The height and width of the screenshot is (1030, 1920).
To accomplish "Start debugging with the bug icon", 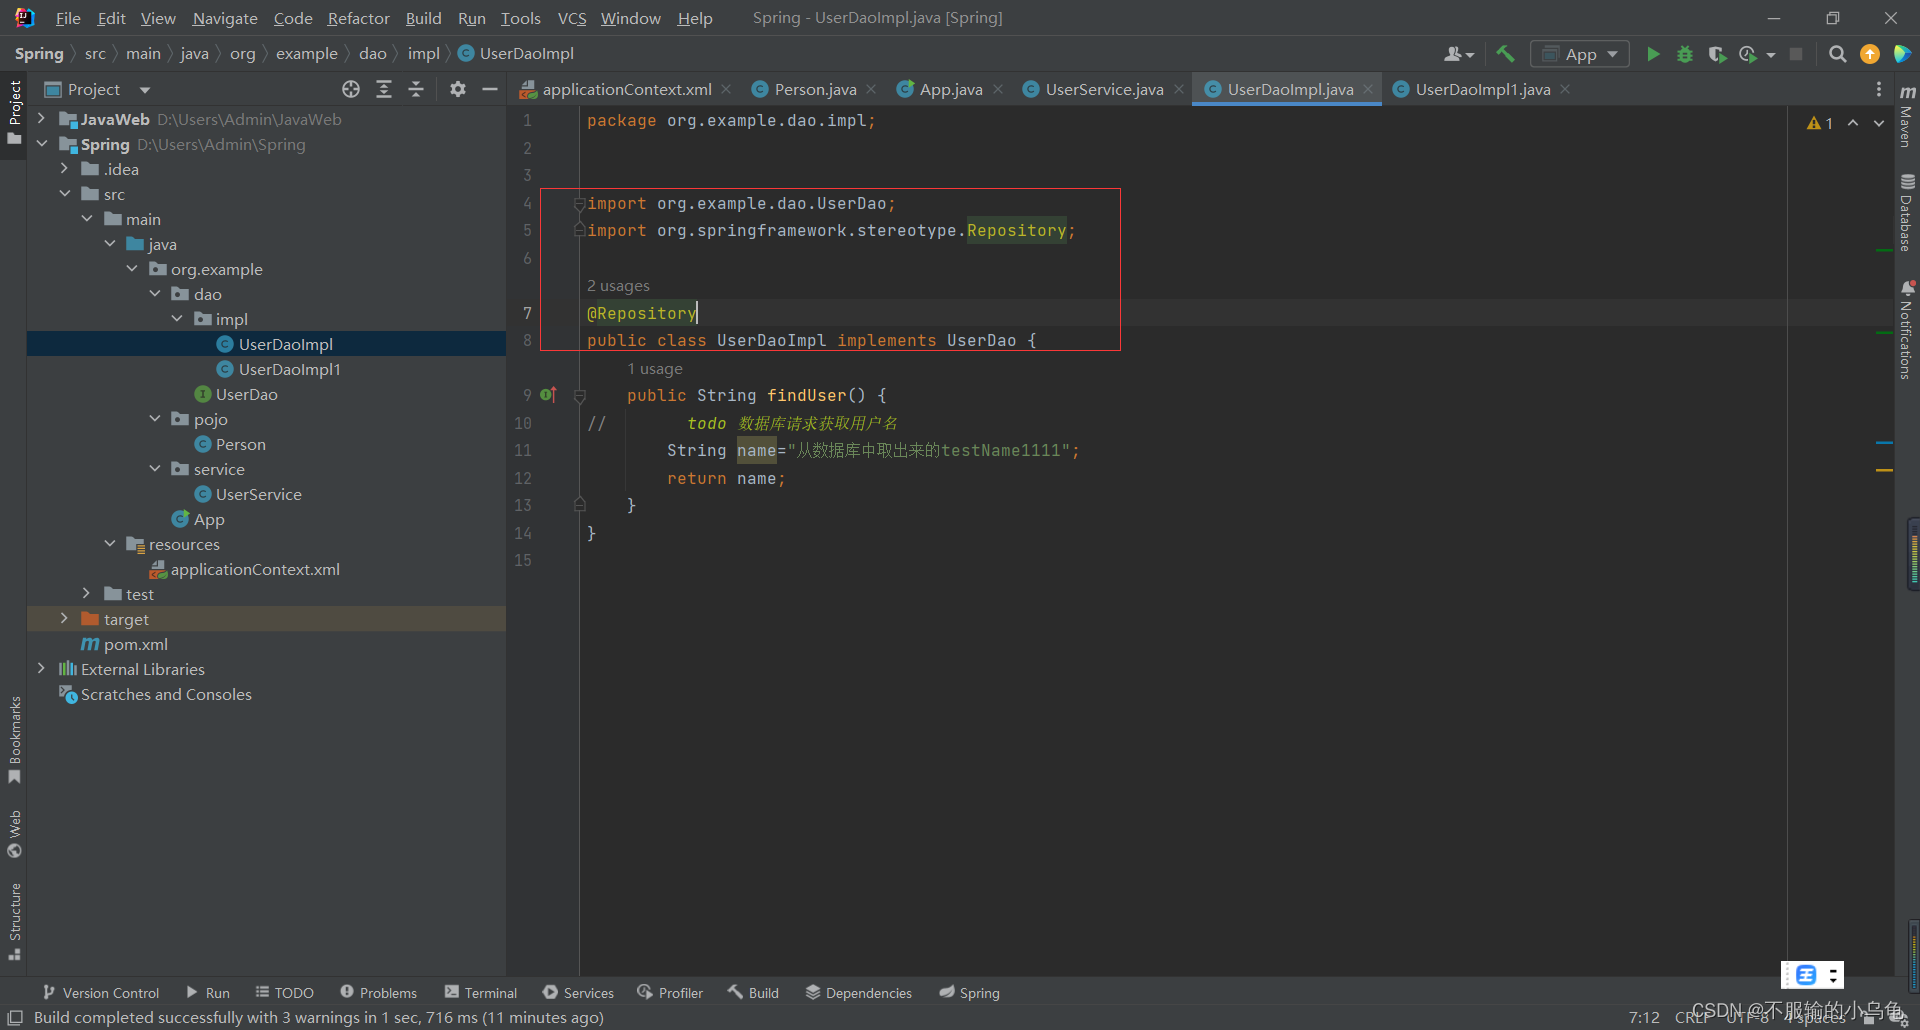I will tap(1685, 54).
